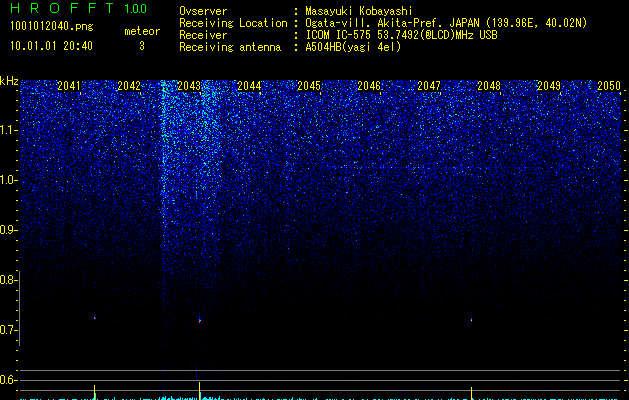Click the 0.9 kHz frequency label
The width and height of the screenshot is (629, 400).
coord(8,230)
